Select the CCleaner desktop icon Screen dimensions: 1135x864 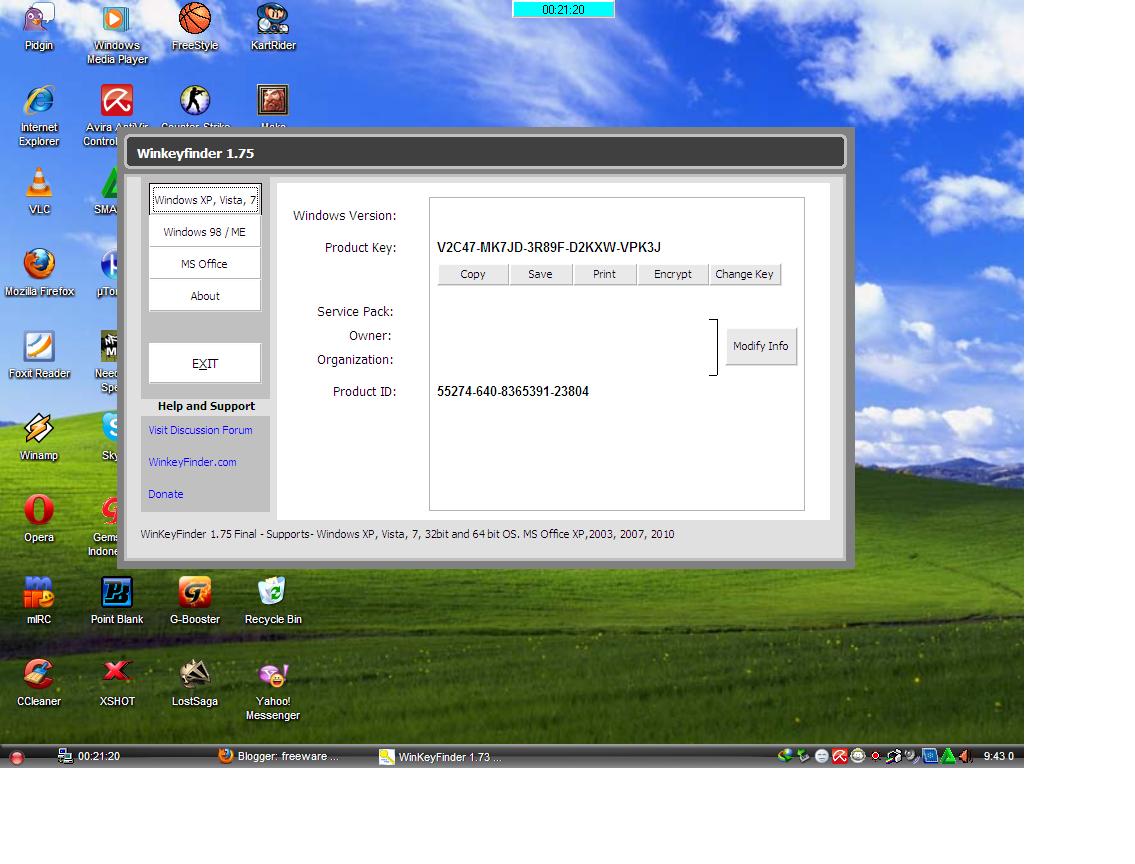39,682
